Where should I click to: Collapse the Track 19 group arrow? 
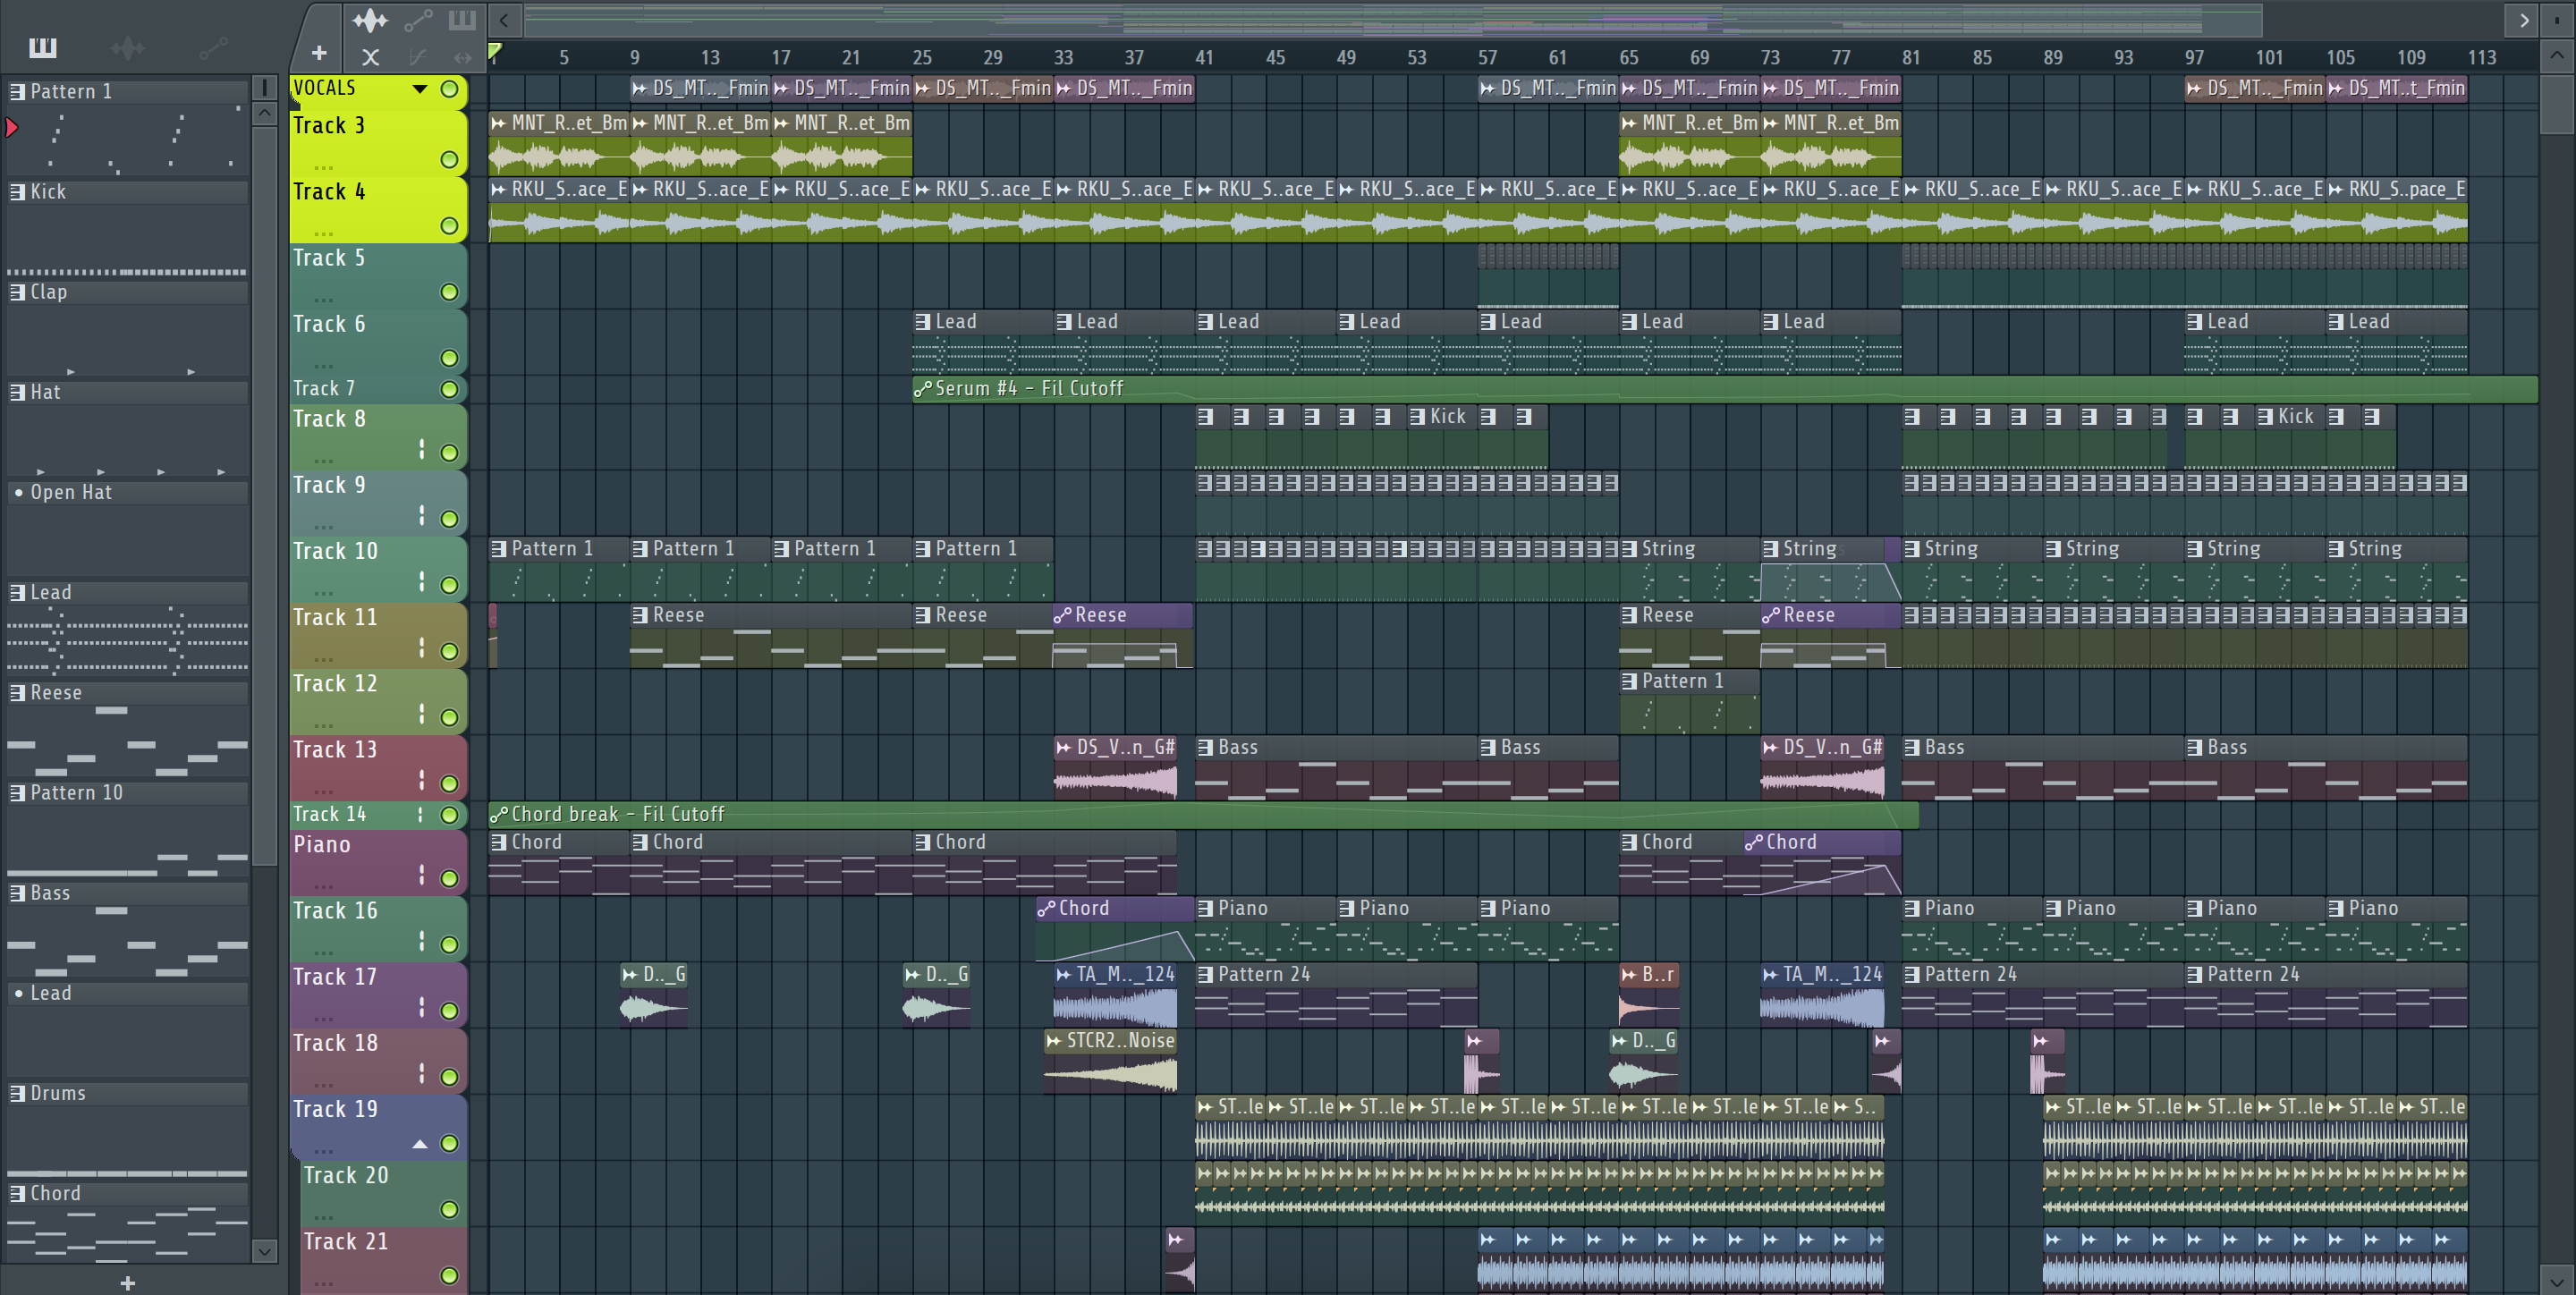coord(420,1144)
